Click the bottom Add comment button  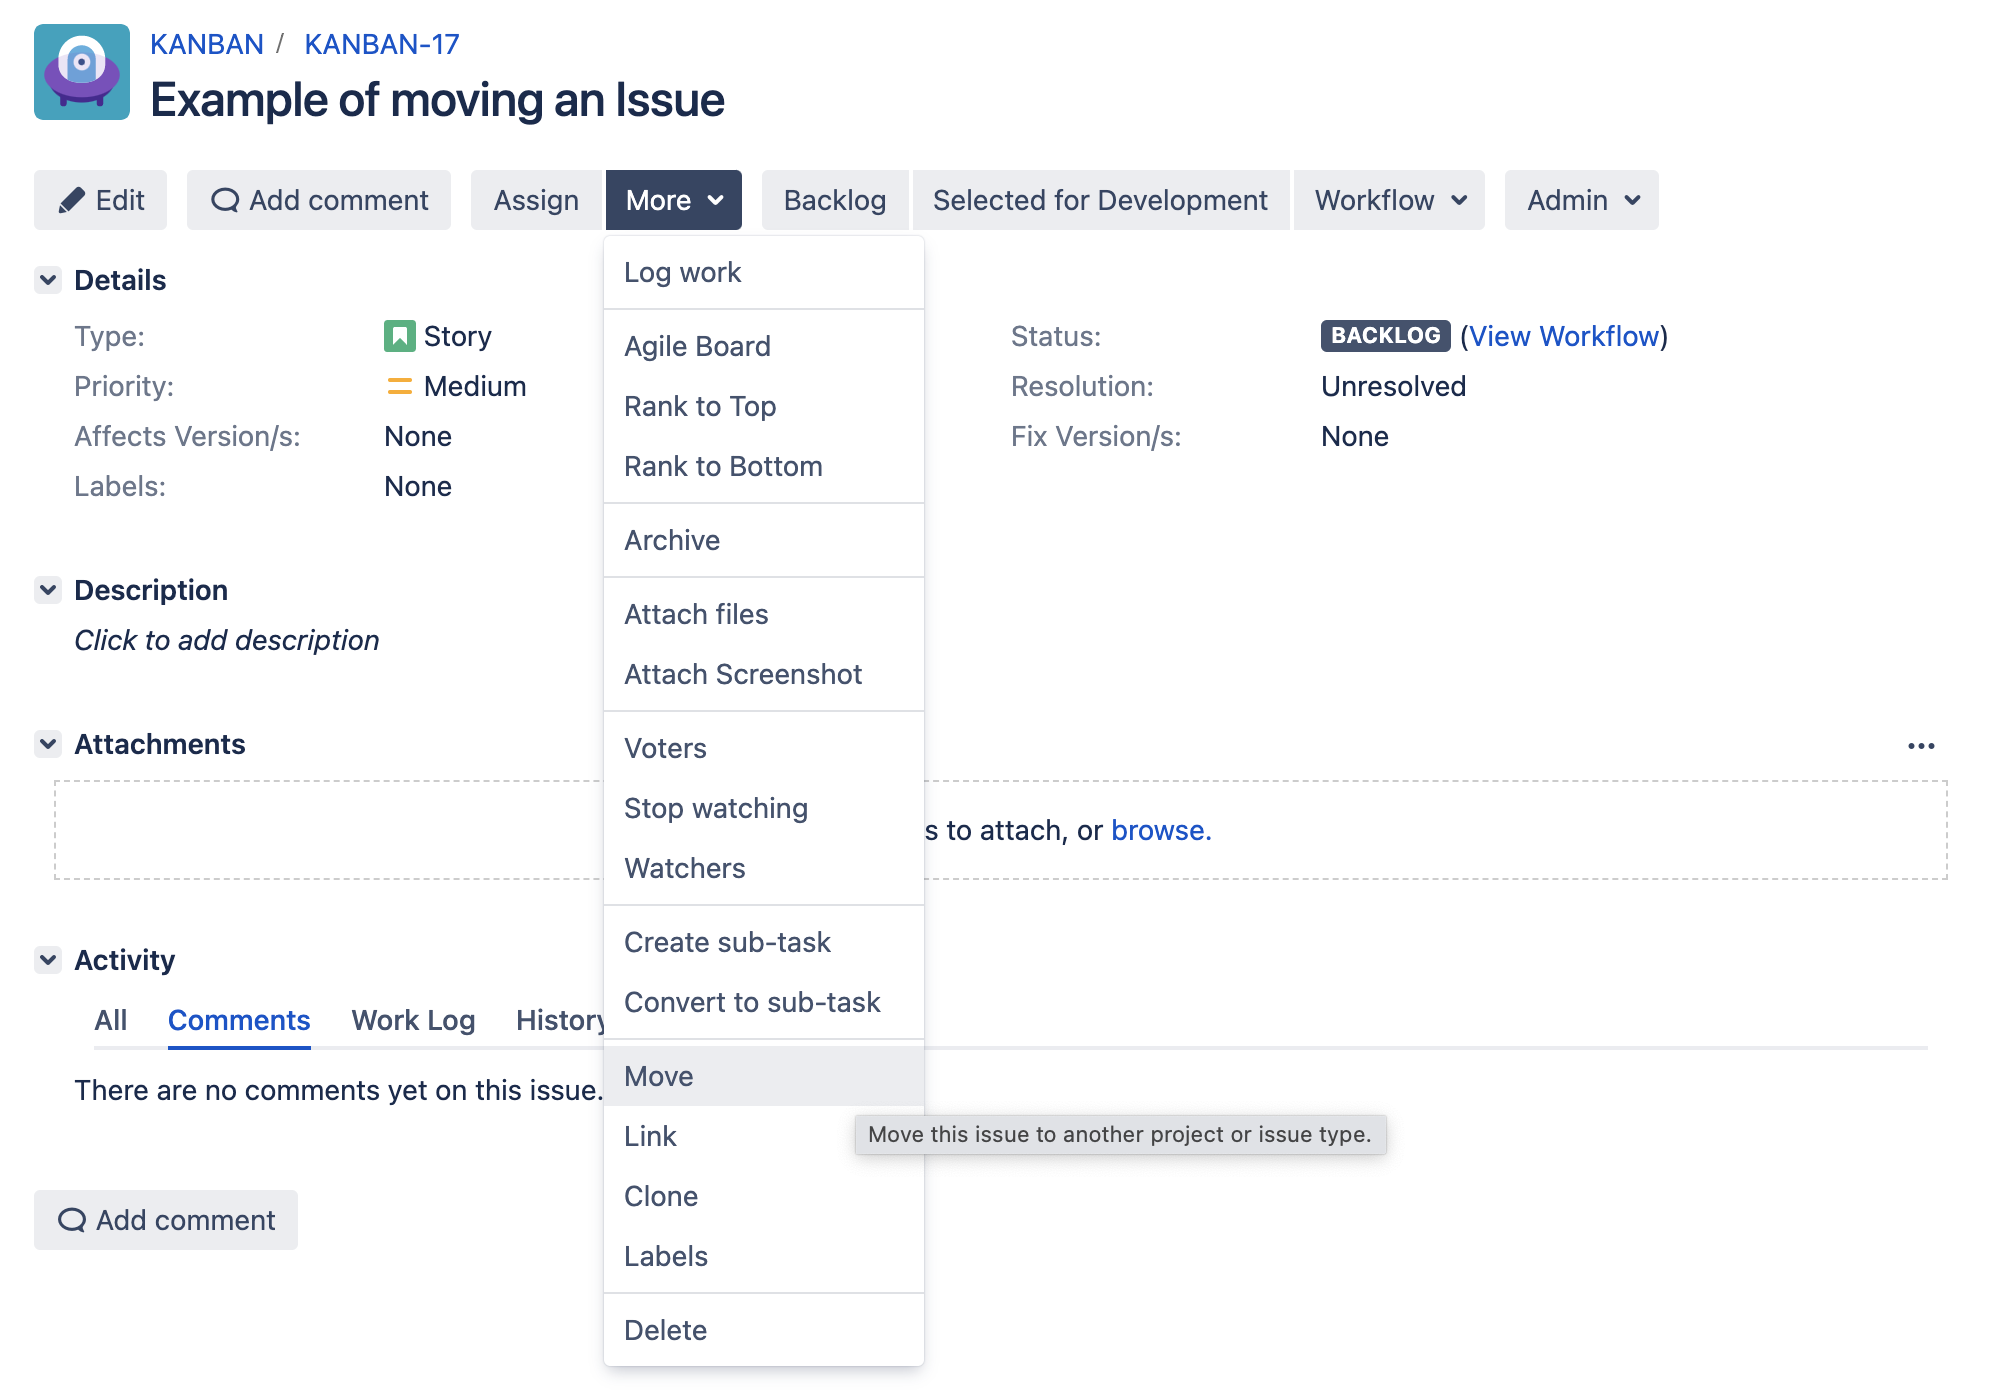[166, 1220]
